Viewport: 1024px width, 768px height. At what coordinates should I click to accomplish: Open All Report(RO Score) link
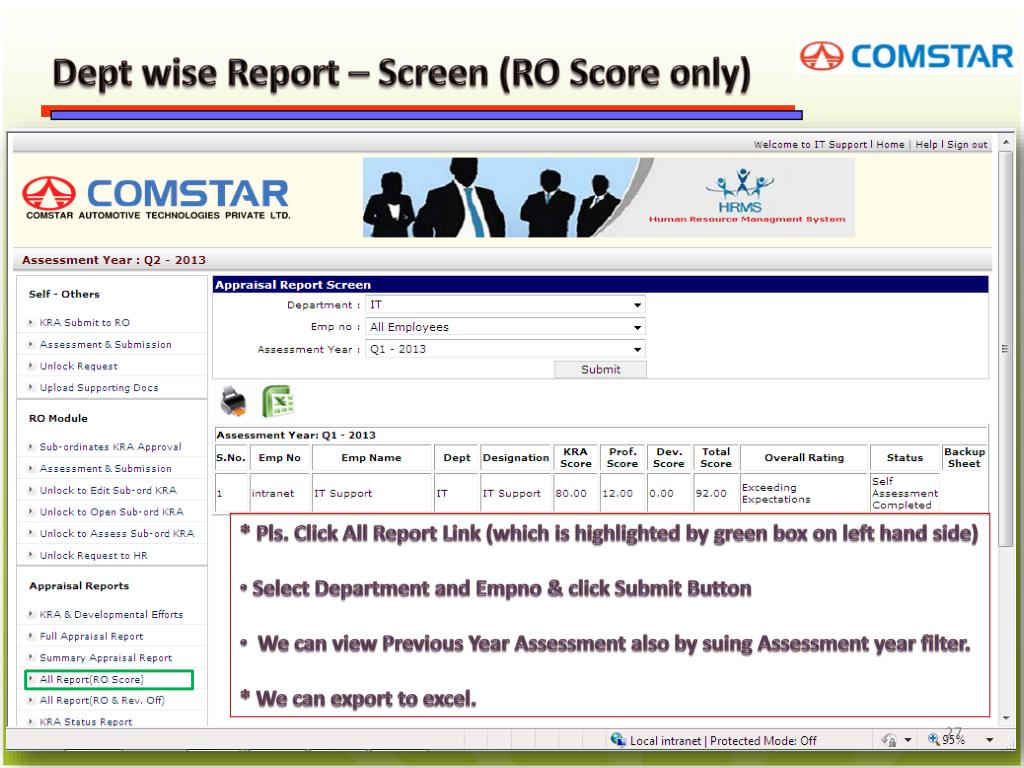coord(91,679)
